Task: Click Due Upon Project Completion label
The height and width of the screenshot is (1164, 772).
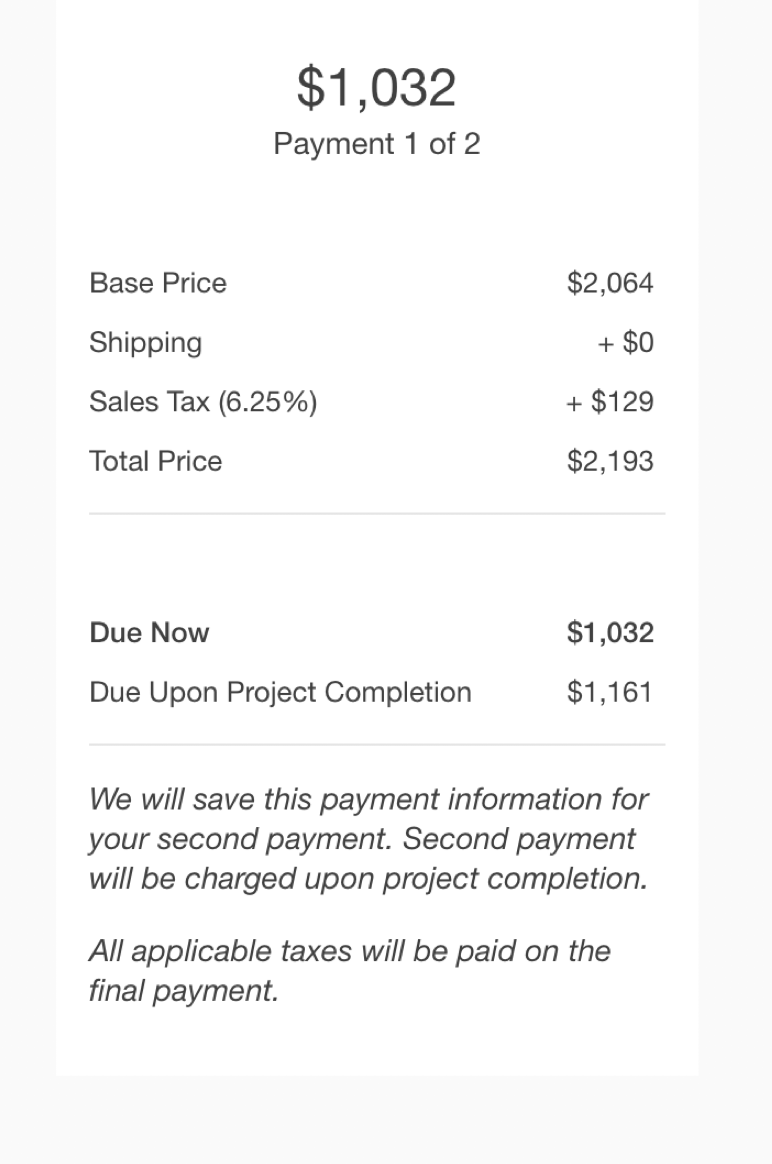Action: [x=280, y=693]
